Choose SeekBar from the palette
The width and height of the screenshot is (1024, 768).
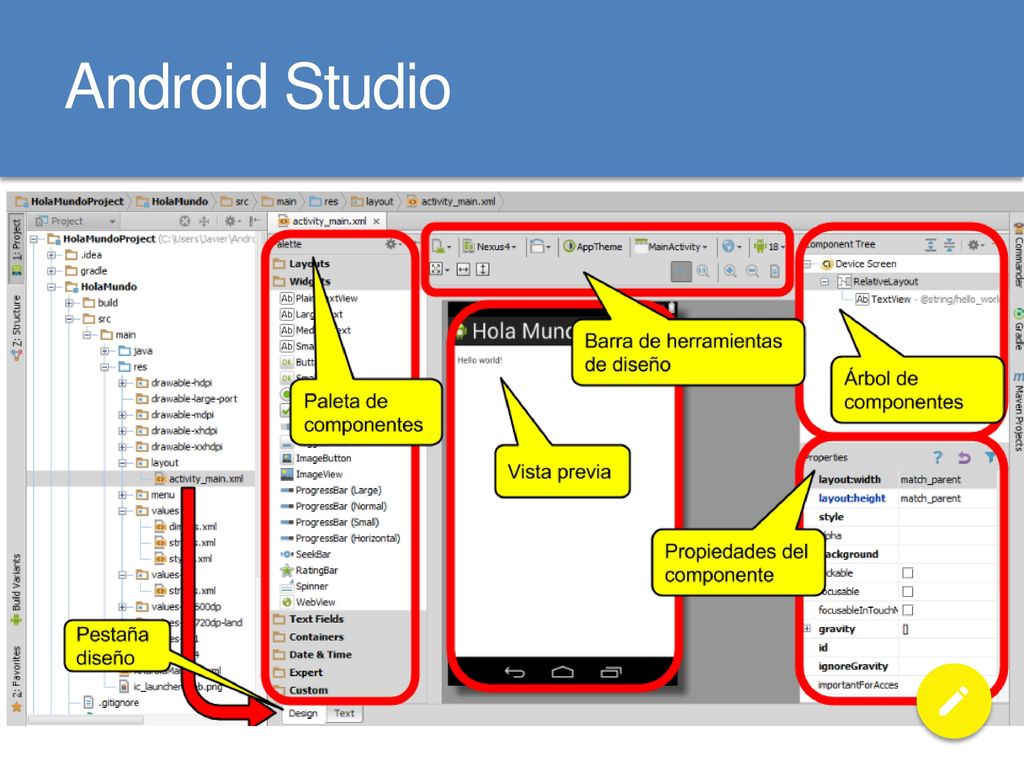point(306,554)
